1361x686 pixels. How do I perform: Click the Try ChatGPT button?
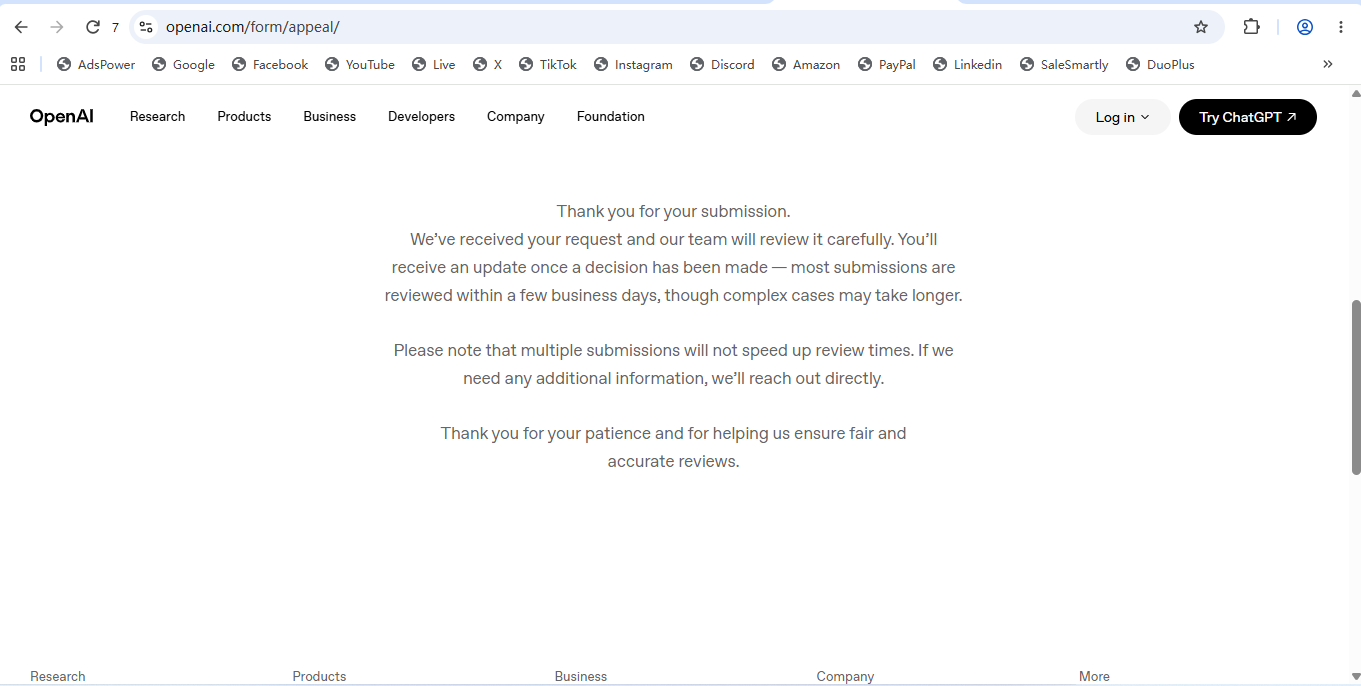point(1248,117)
